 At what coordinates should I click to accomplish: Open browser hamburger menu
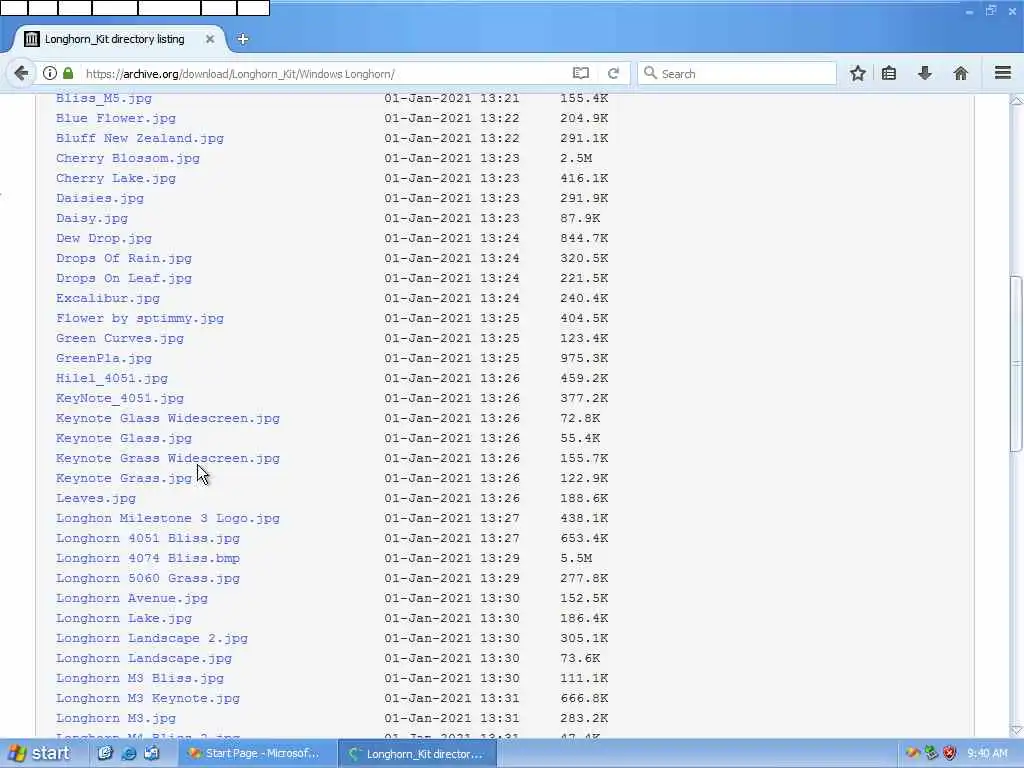(x=1002, y=72)
